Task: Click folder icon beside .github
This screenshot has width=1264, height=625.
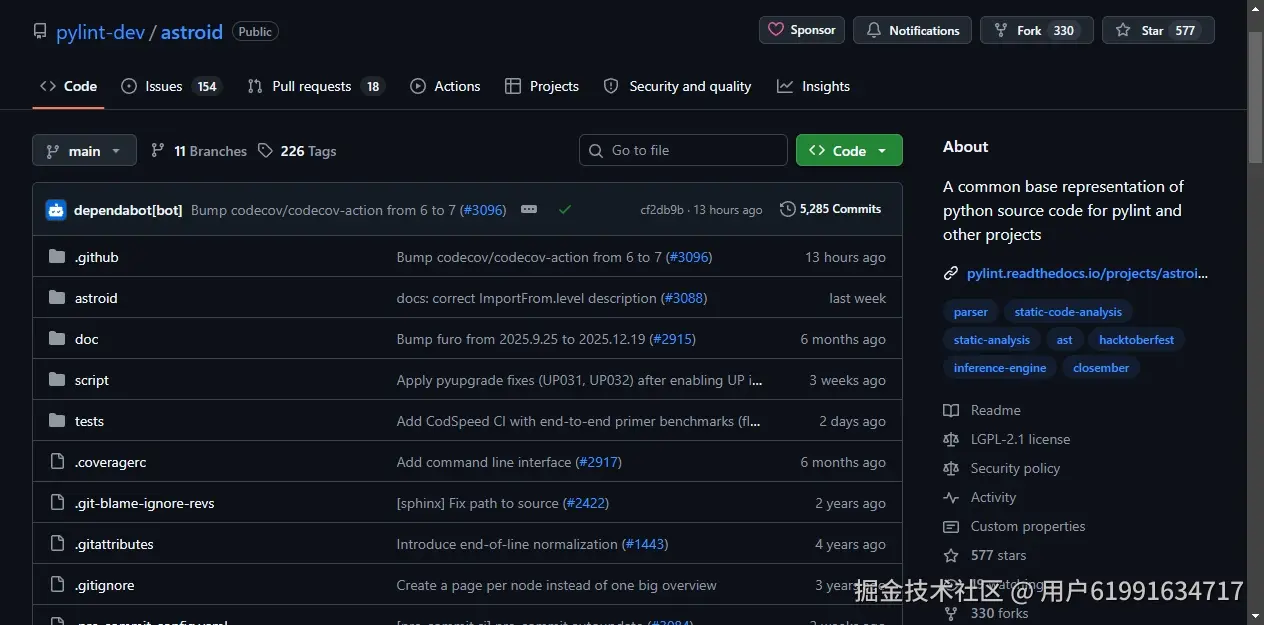Action: click(x=57, y=257)
